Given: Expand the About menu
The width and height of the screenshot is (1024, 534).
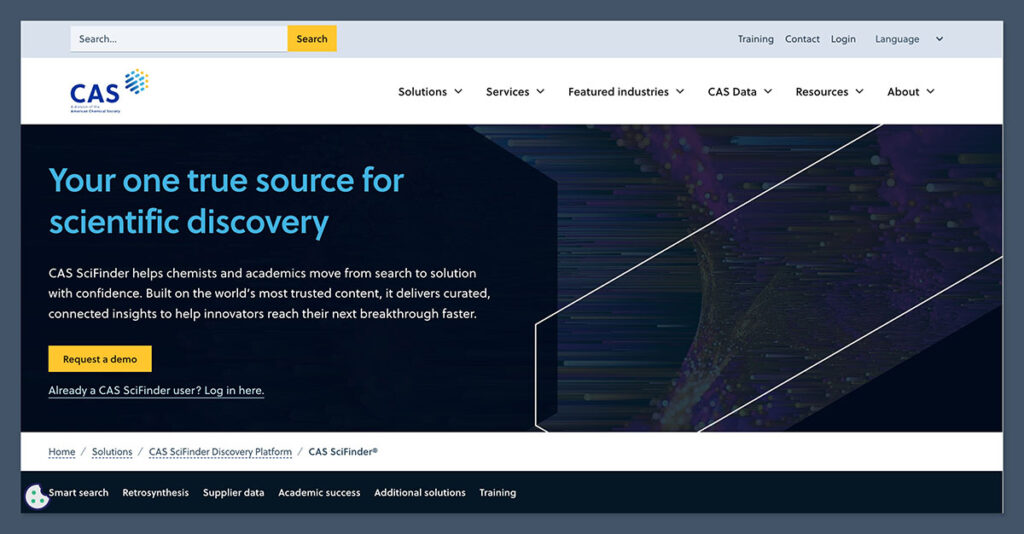Looking at the screenshot, I should tap(910, 91).
